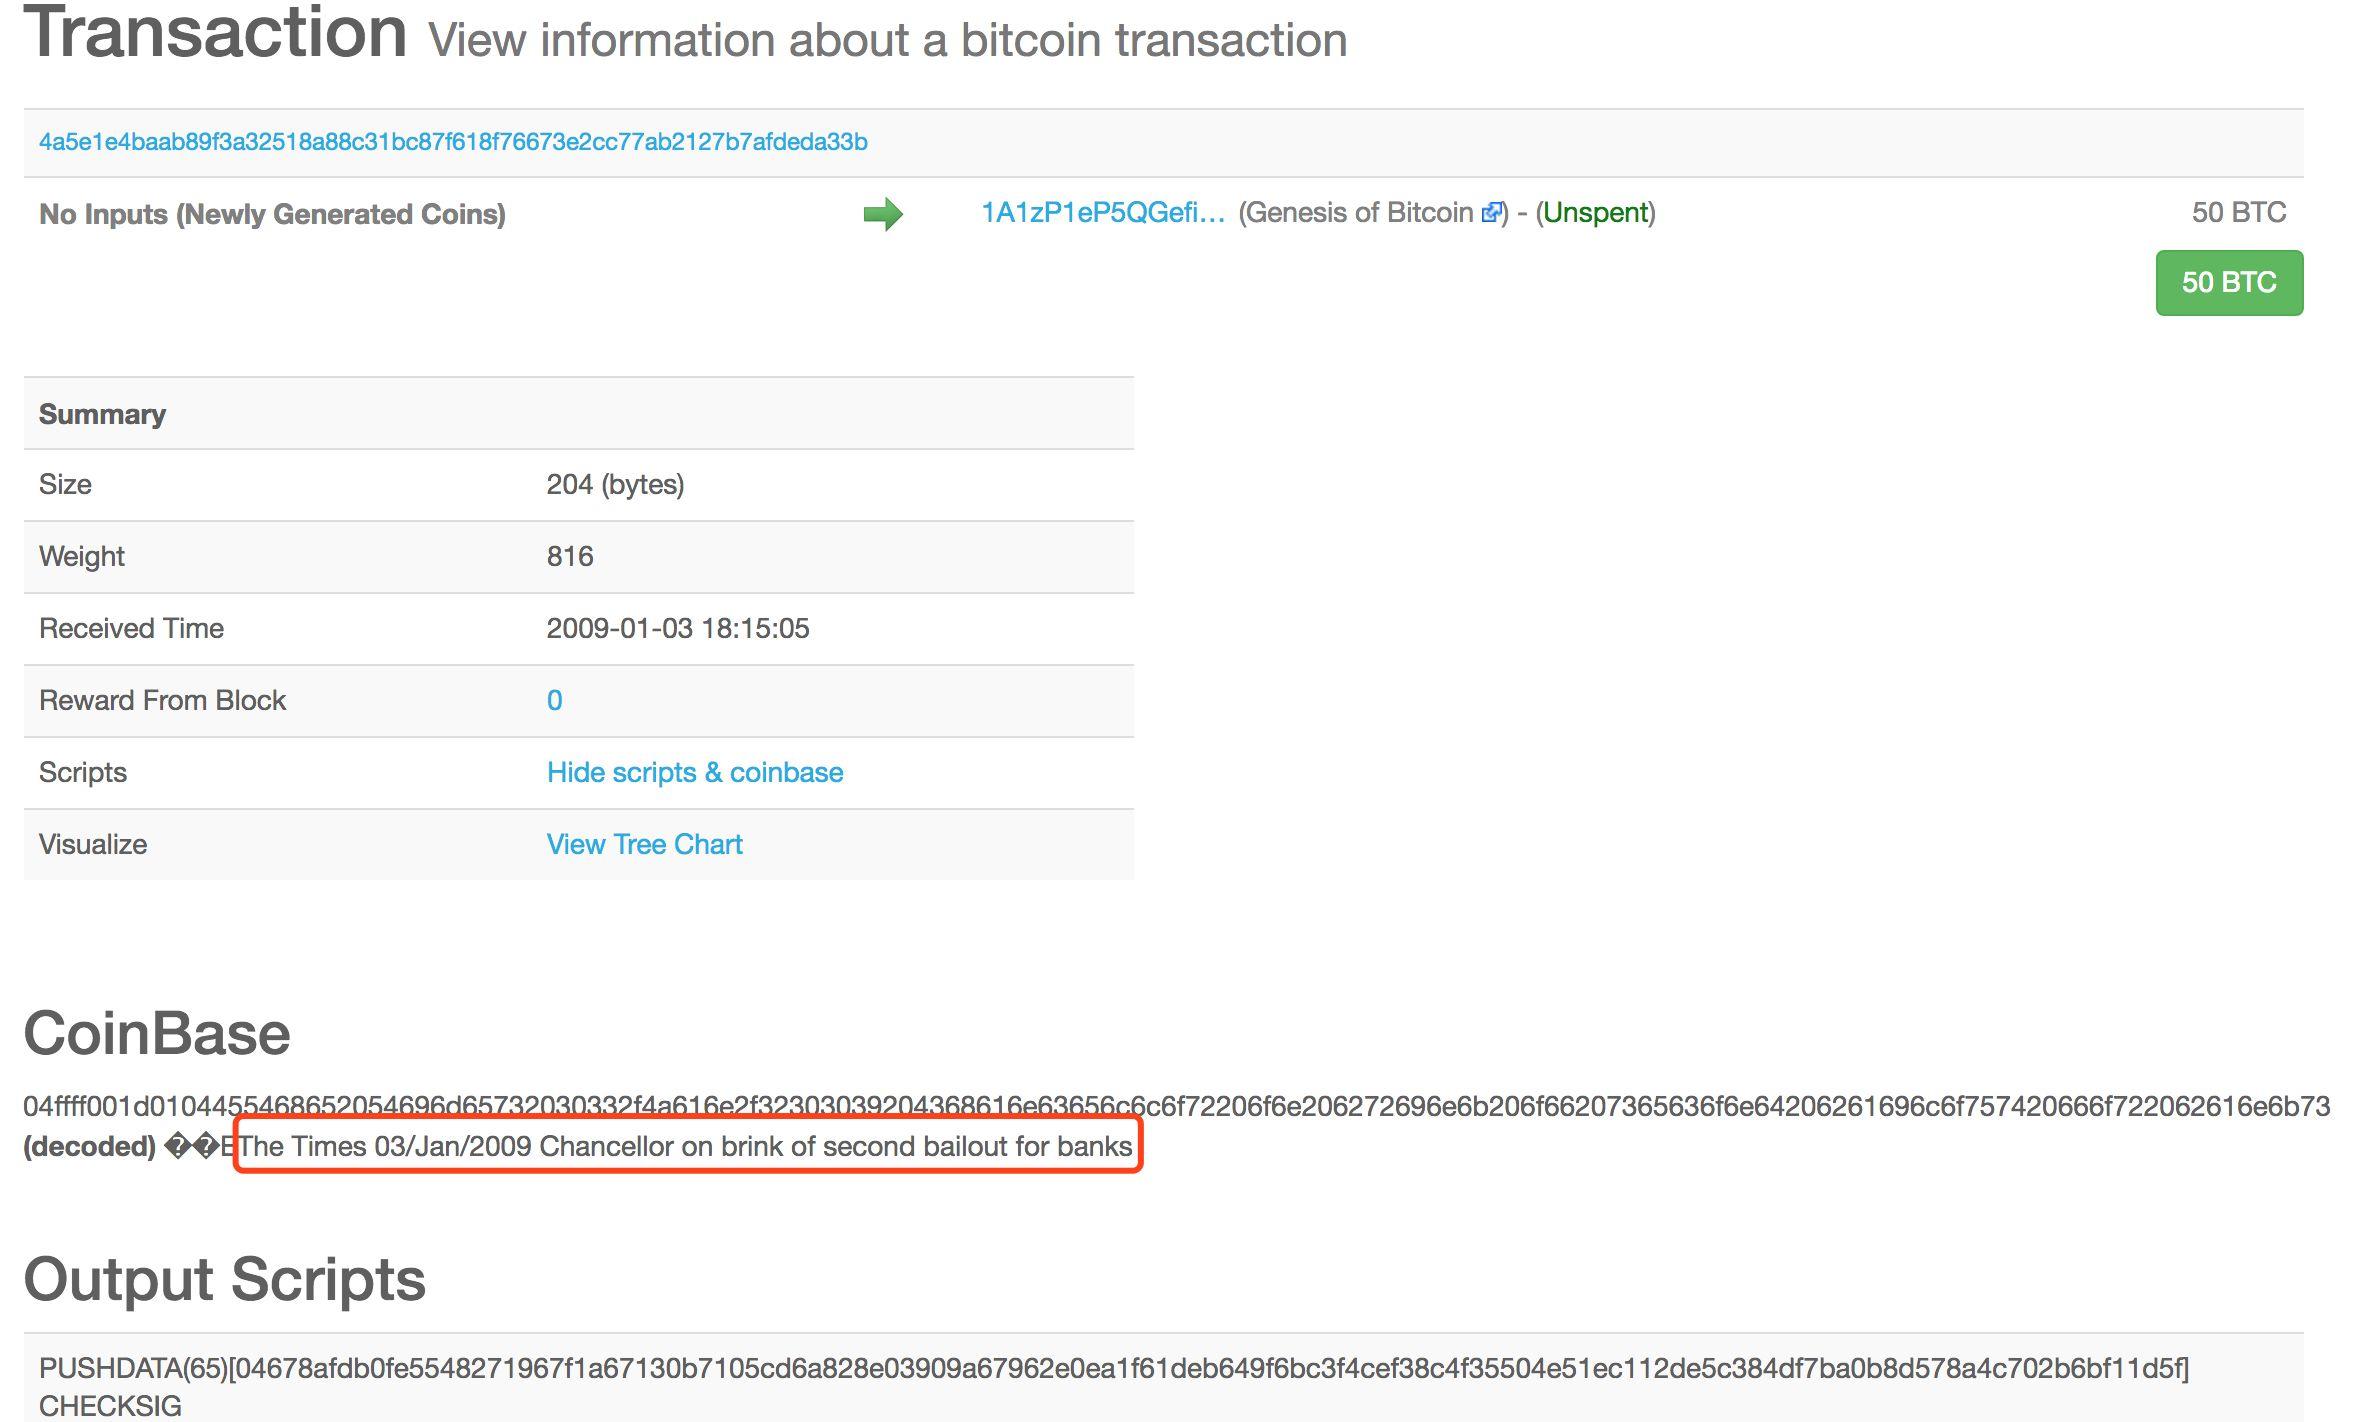Click the green Unspent link
2364x1422 pixels.
(x=1595, y=213)
